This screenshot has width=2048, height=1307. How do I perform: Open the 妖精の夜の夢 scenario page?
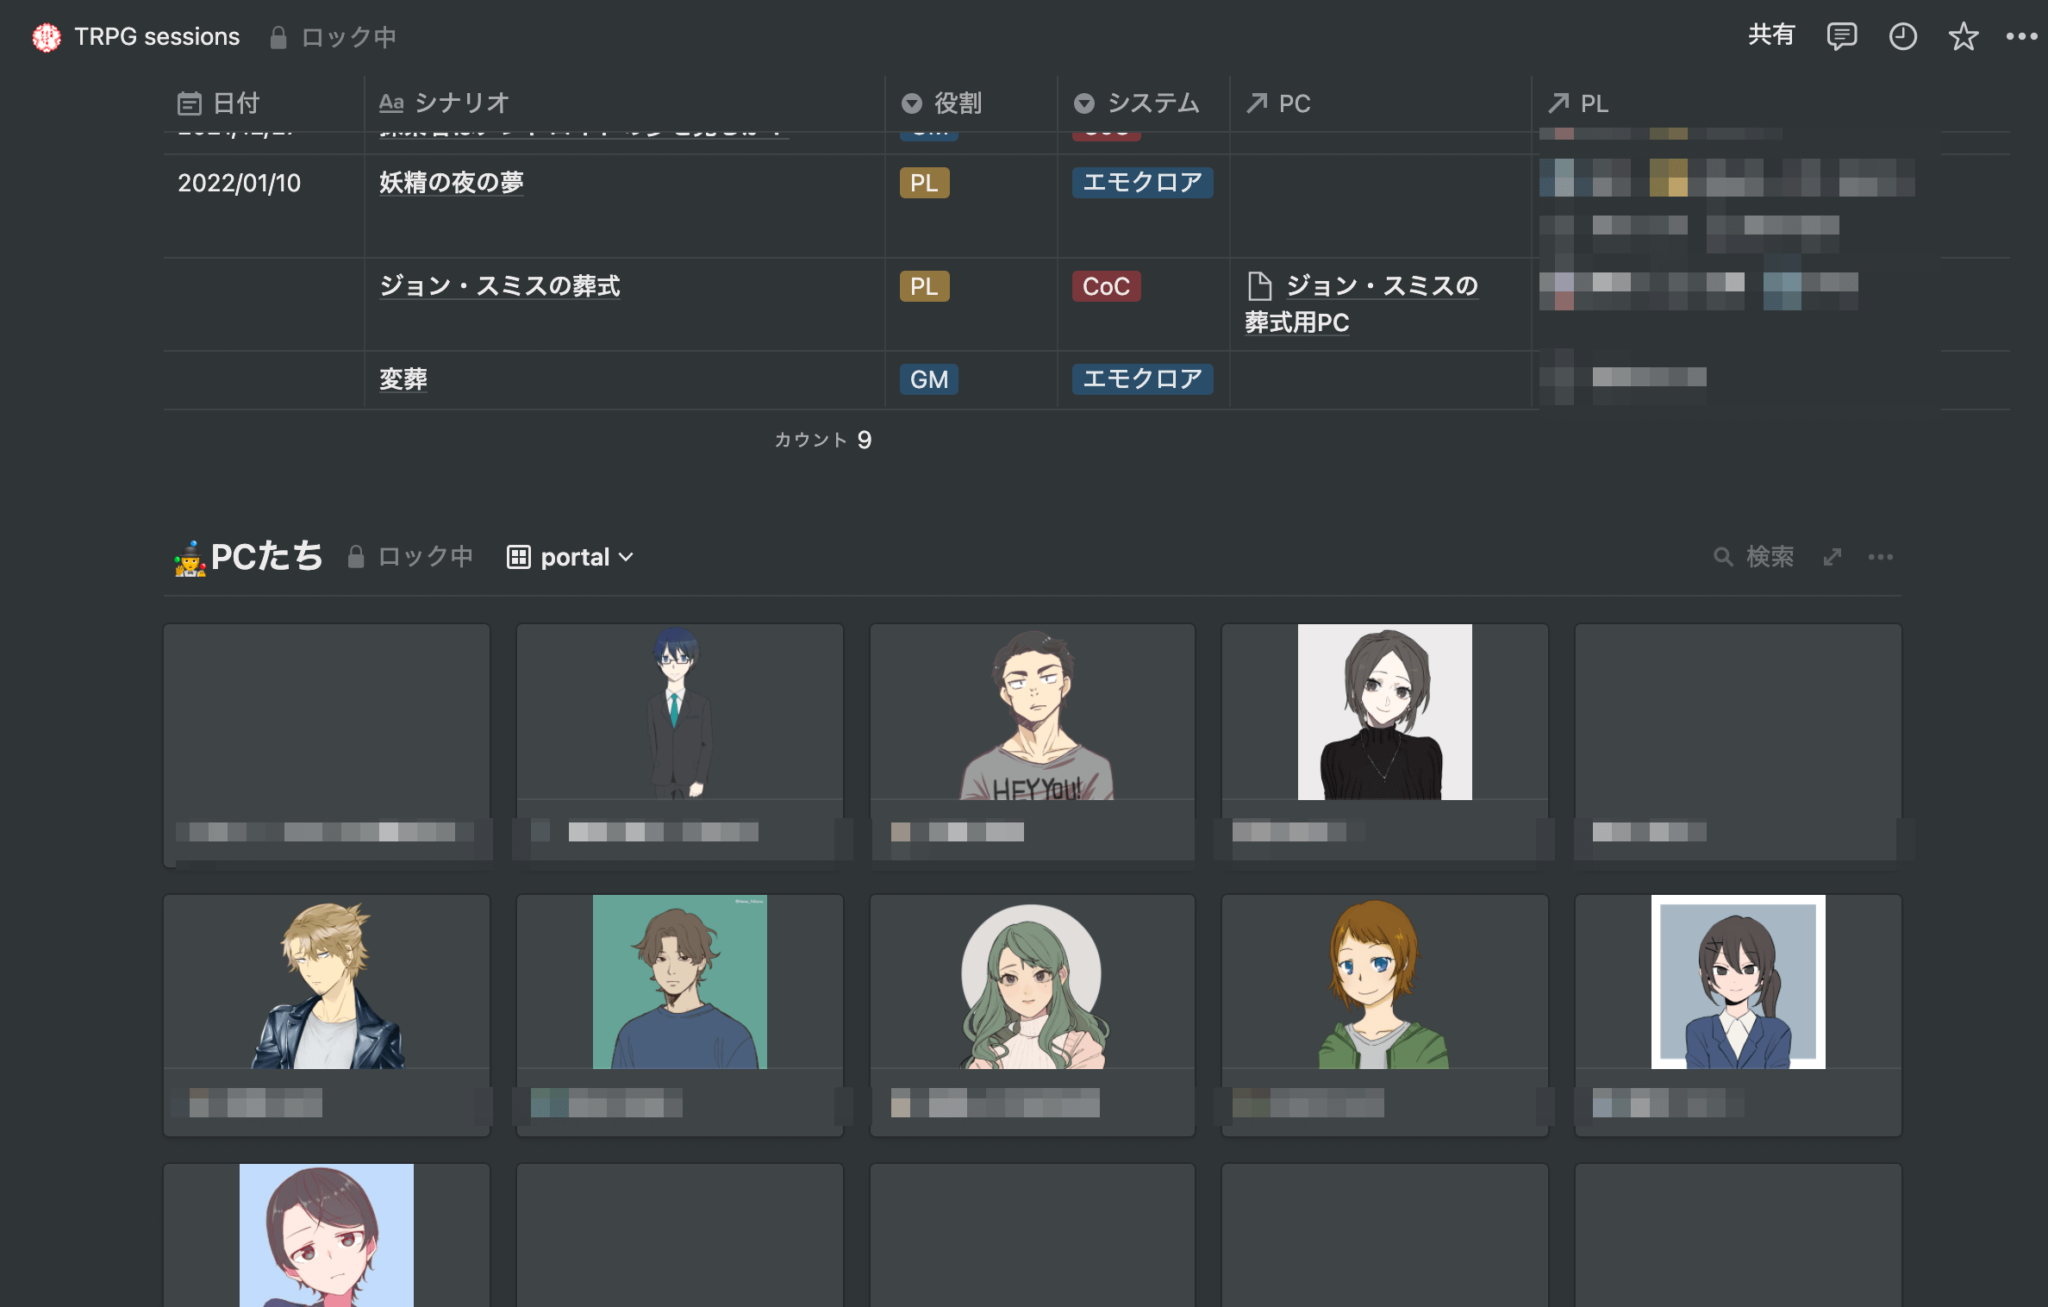click(450, 183)
